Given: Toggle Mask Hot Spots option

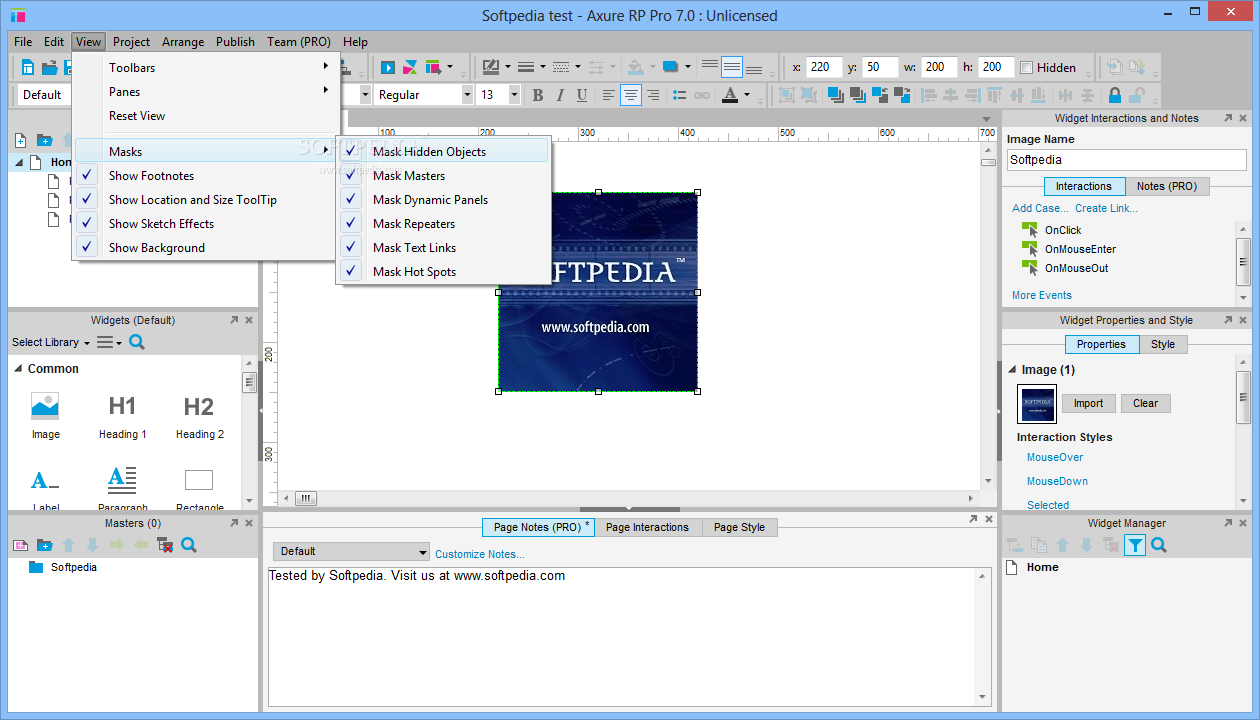Looking at the screenshot, I should 442,272.
